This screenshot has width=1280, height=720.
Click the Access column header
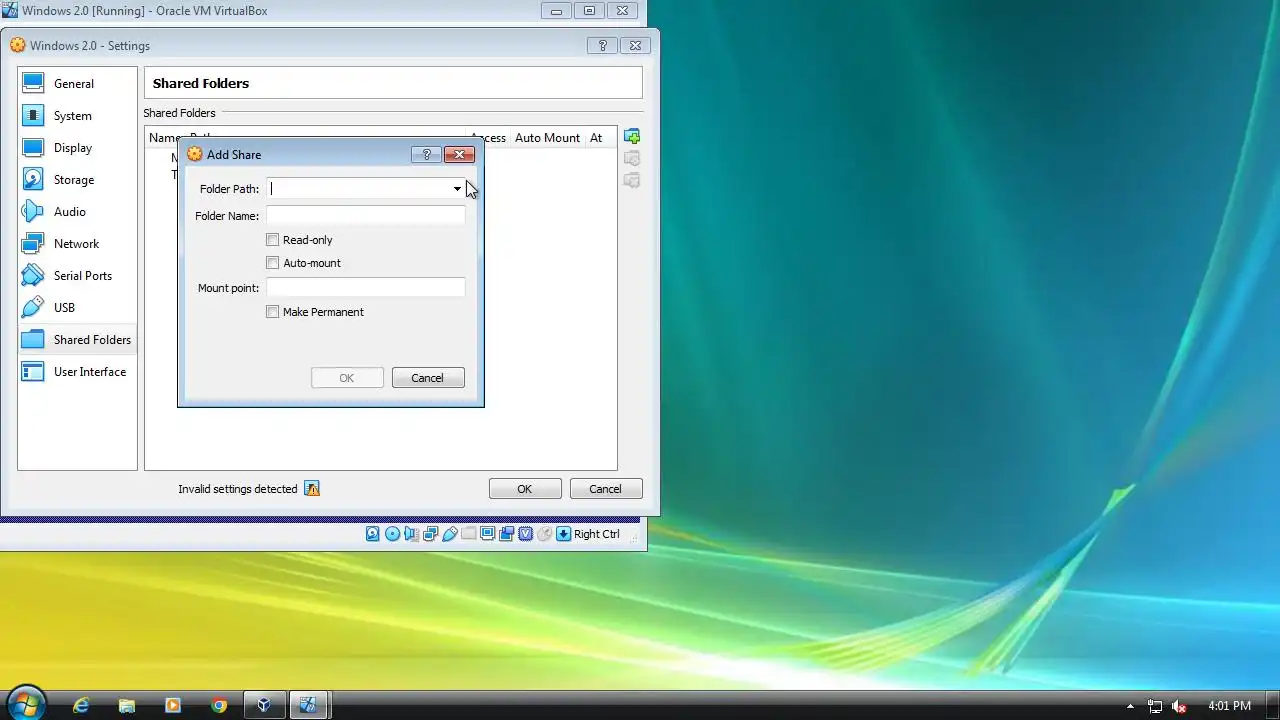point(489,138)
